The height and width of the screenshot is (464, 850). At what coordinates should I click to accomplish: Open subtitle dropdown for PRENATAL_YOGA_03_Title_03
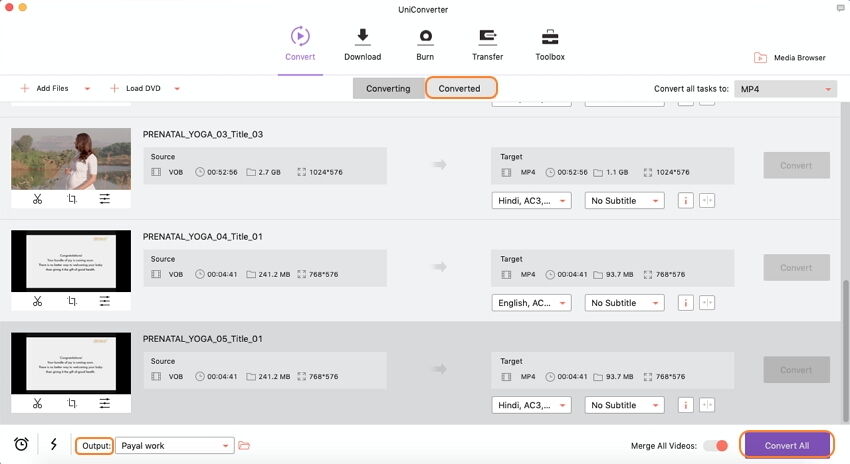[x=624, y=201]
